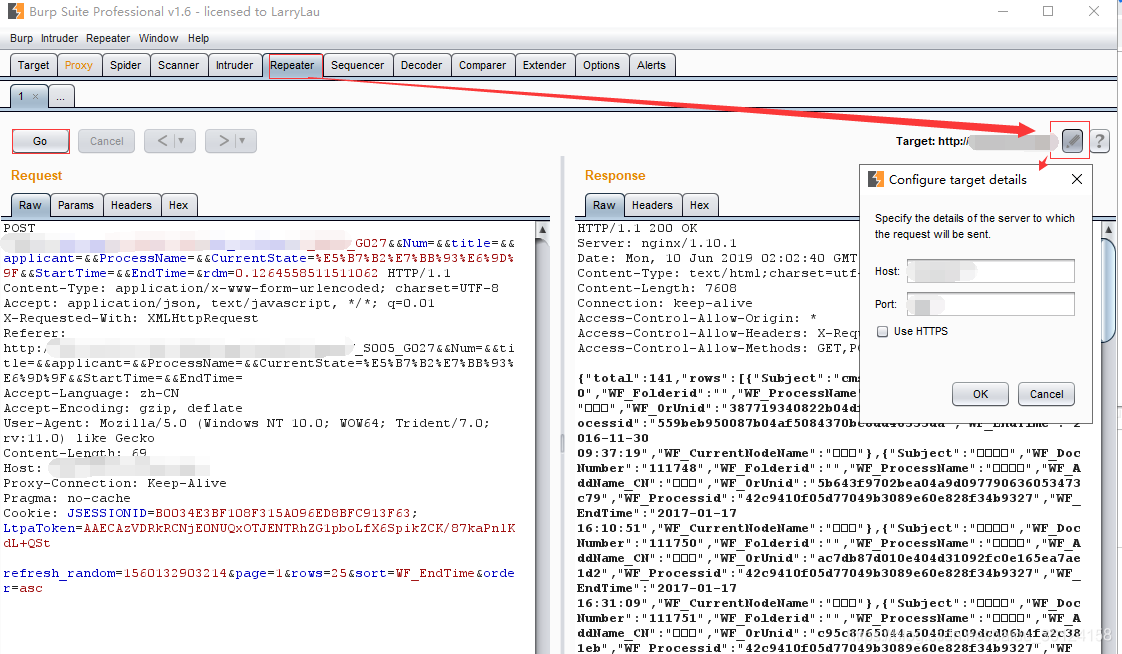
Task: Open the Intruder menu in the menu bar
Action: pos(59,39)
